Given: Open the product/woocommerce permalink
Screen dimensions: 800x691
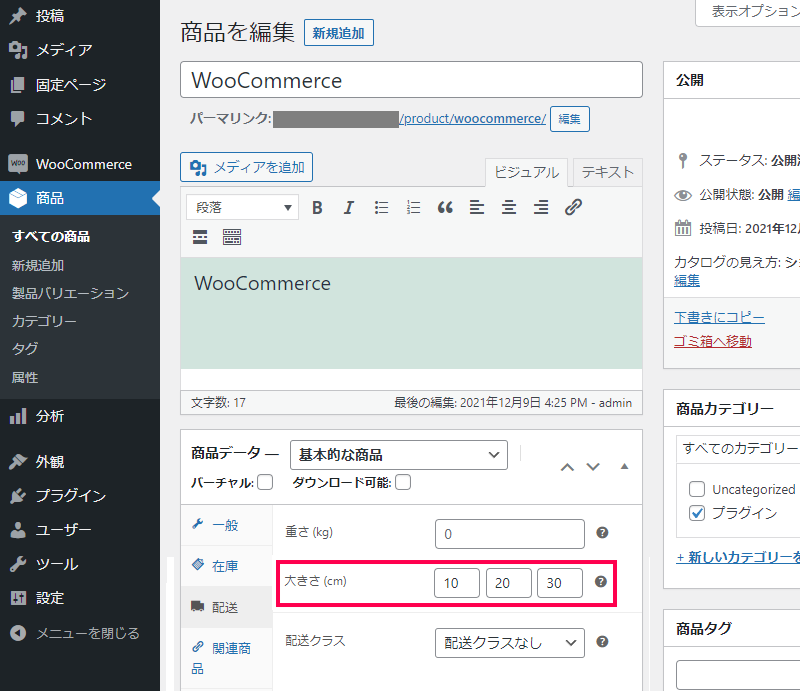Looking at the screenshot, I should click(472, 118).
